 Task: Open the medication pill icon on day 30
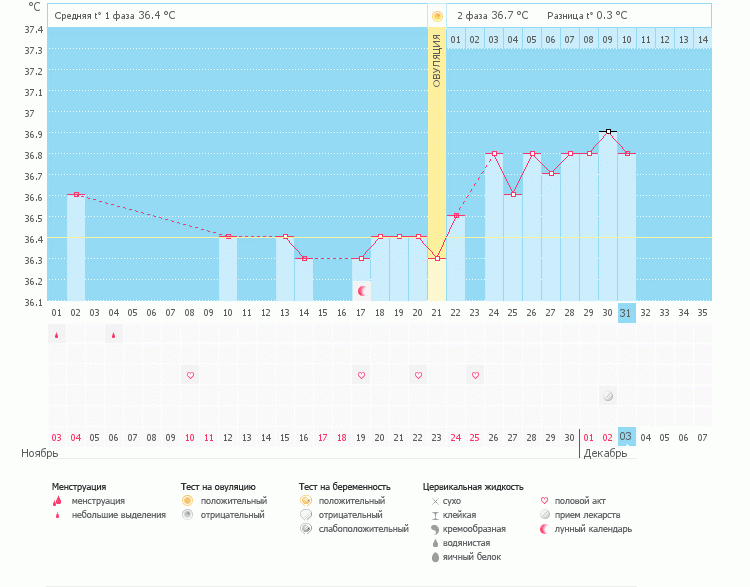608,396
